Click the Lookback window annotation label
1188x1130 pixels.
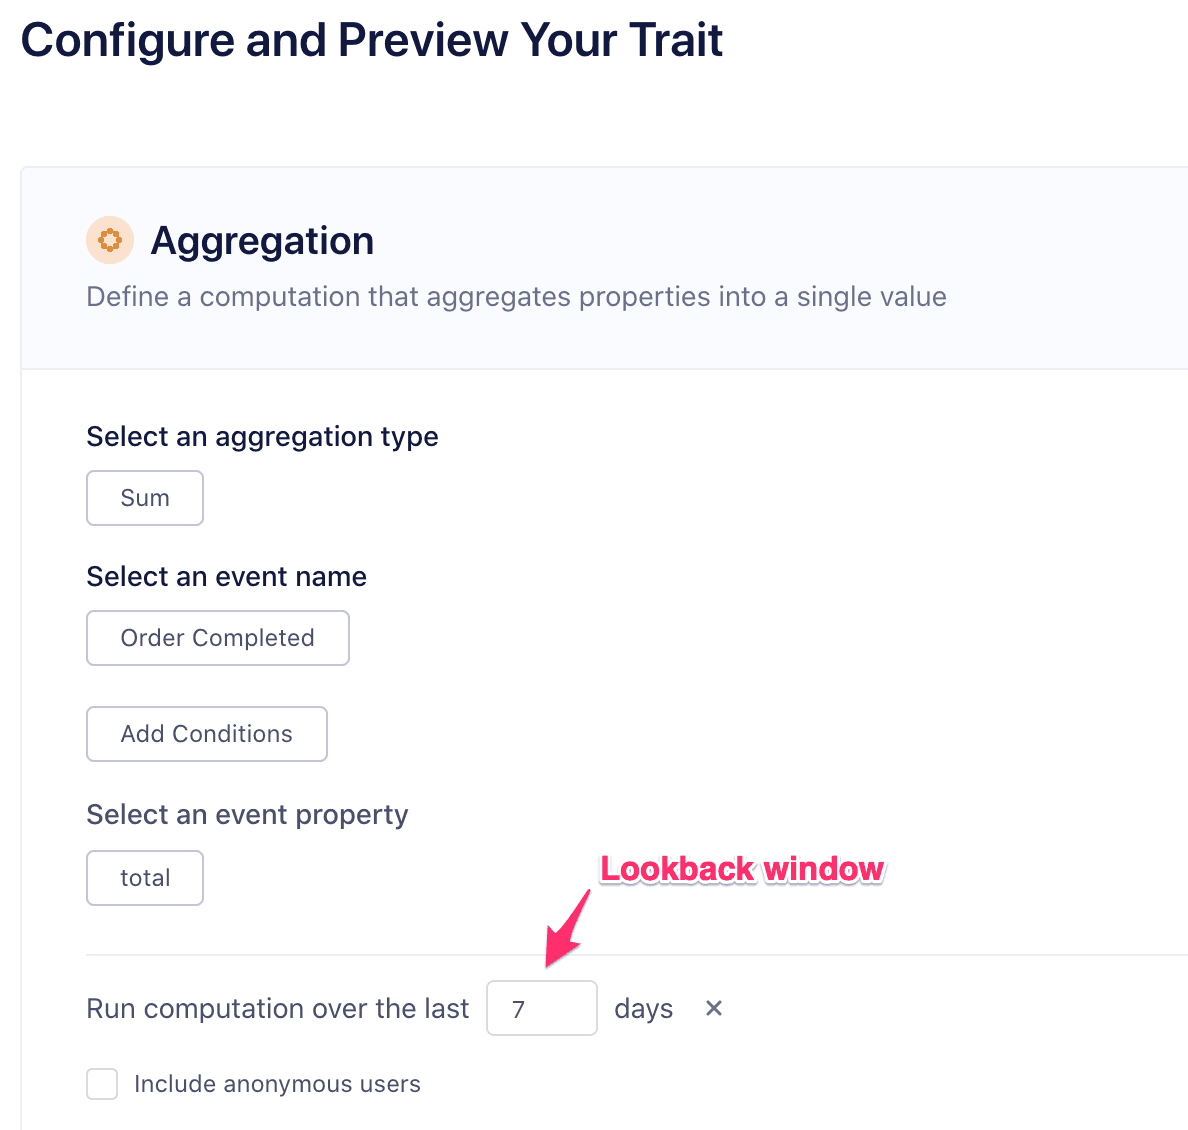(742, 869)
